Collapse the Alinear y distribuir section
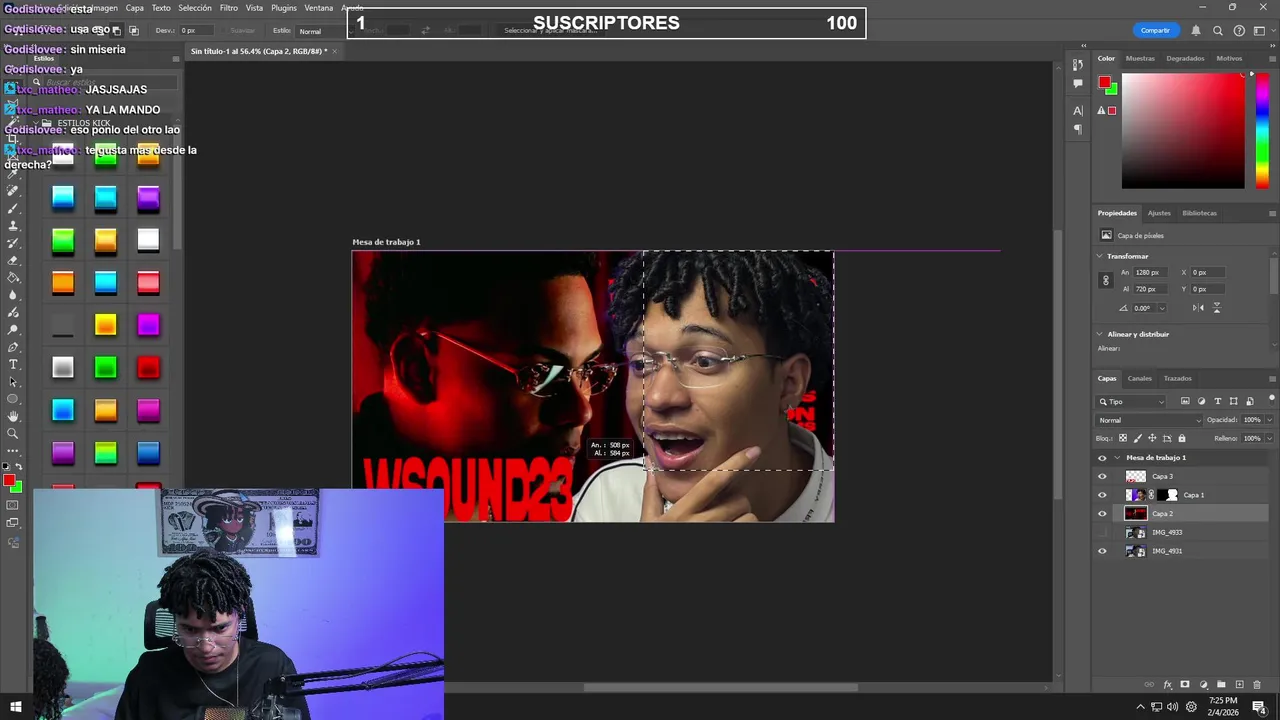The image size is (1280, 720). coord(1100,334)
